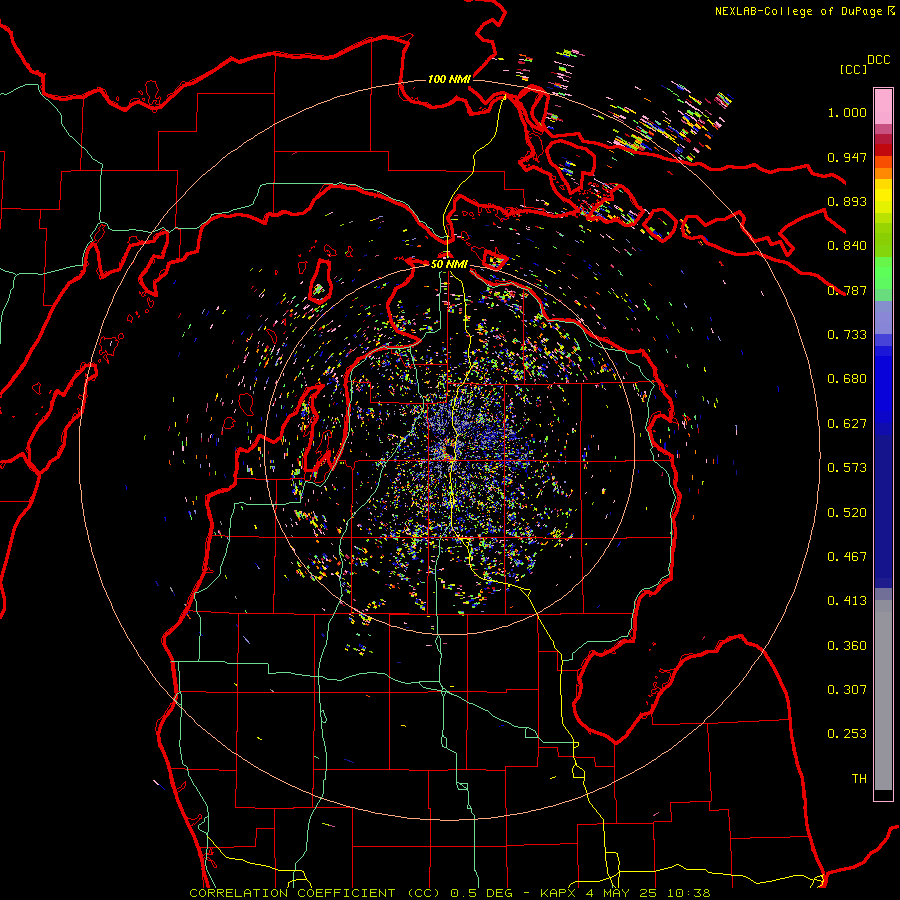Click the 0.413 legend value
900x900 pixels.
click(x=847, y=601)
